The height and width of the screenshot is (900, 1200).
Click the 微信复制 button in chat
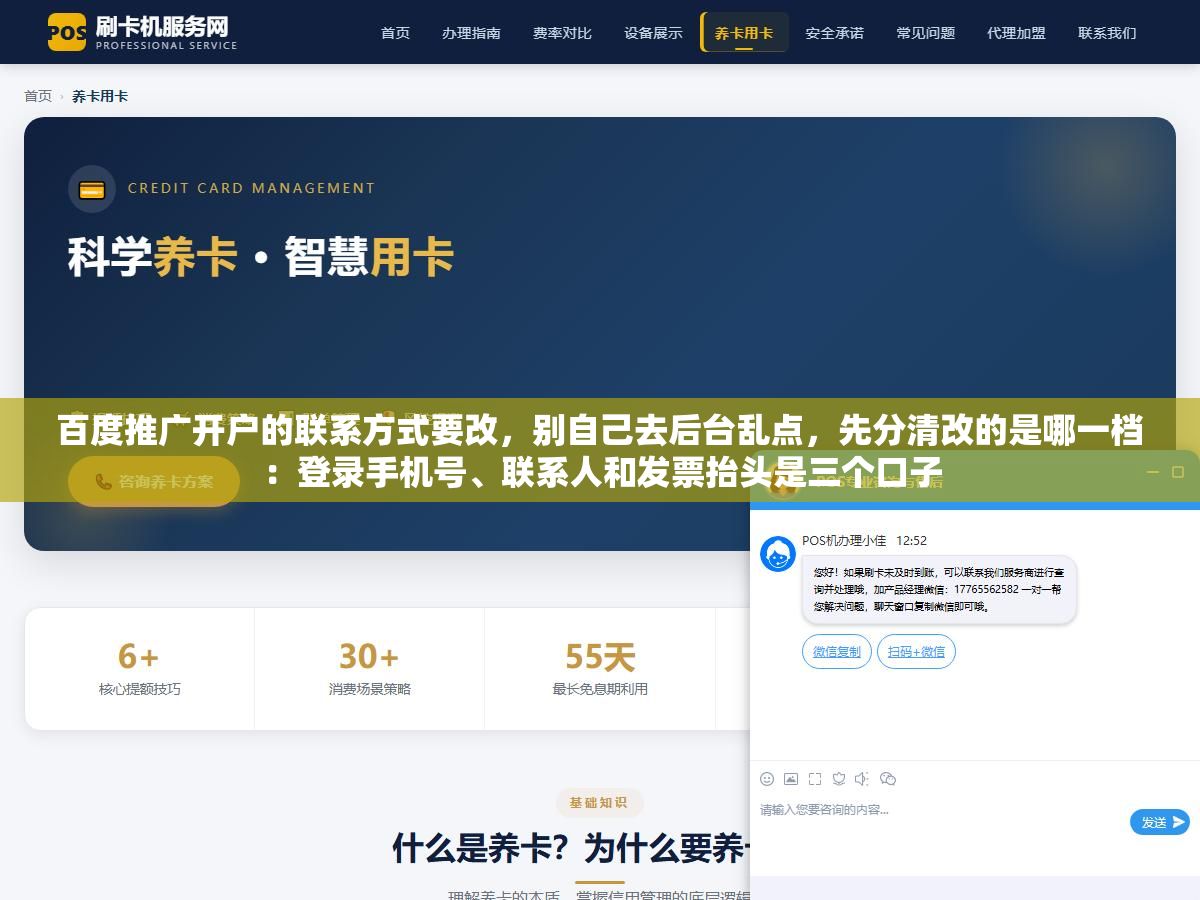tap(836, 652)
